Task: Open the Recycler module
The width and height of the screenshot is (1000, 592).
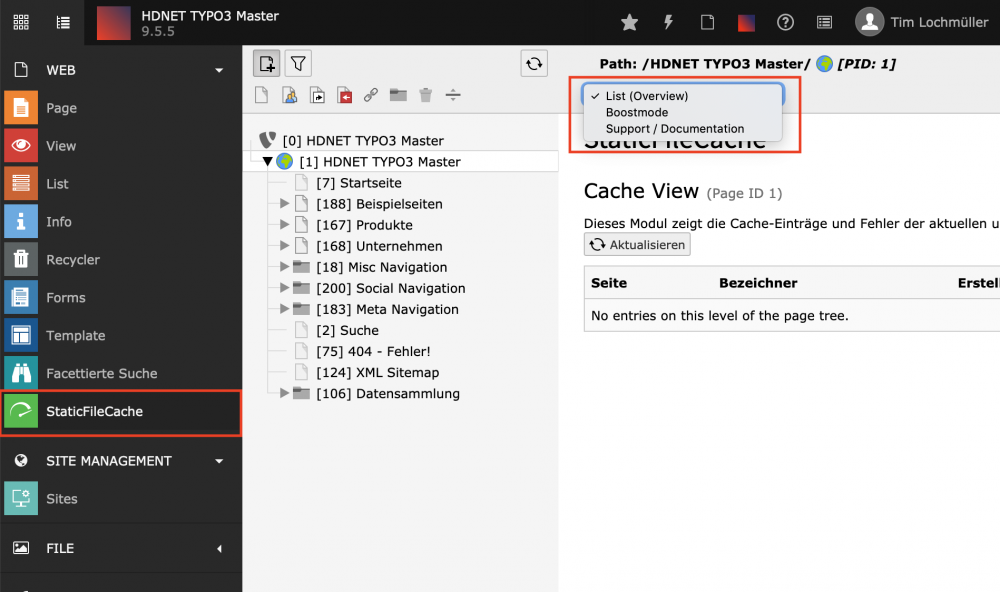Action: click(121, 260)
